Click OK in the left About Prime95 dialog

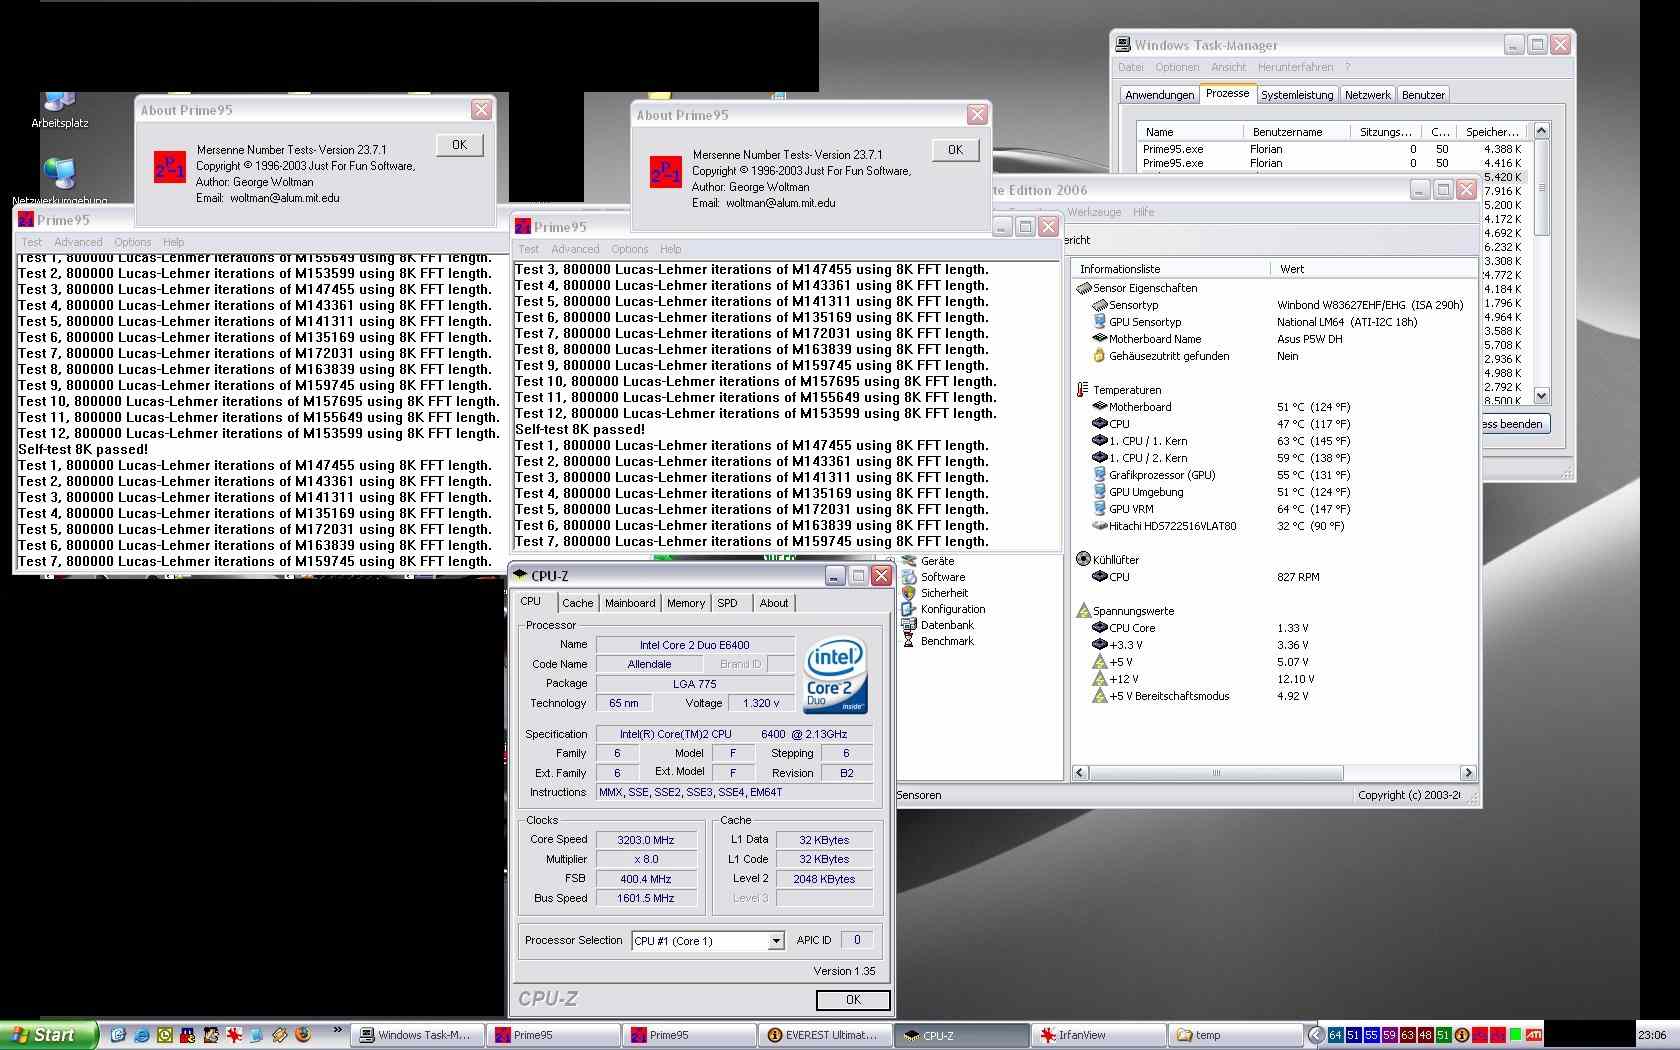tap(459, 145)
